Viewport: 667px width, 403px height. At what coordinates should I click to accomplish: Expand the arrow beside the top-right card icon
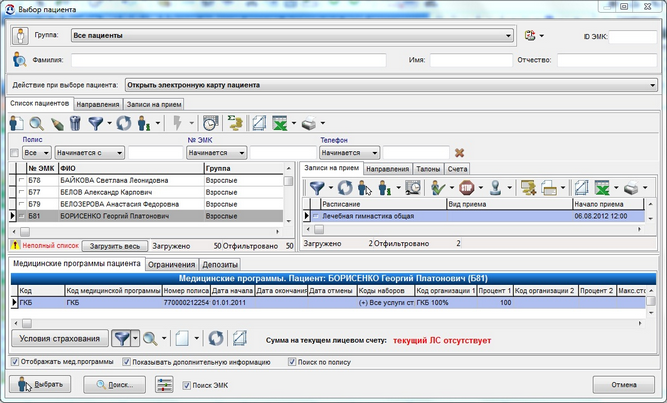tap(542, 36)
